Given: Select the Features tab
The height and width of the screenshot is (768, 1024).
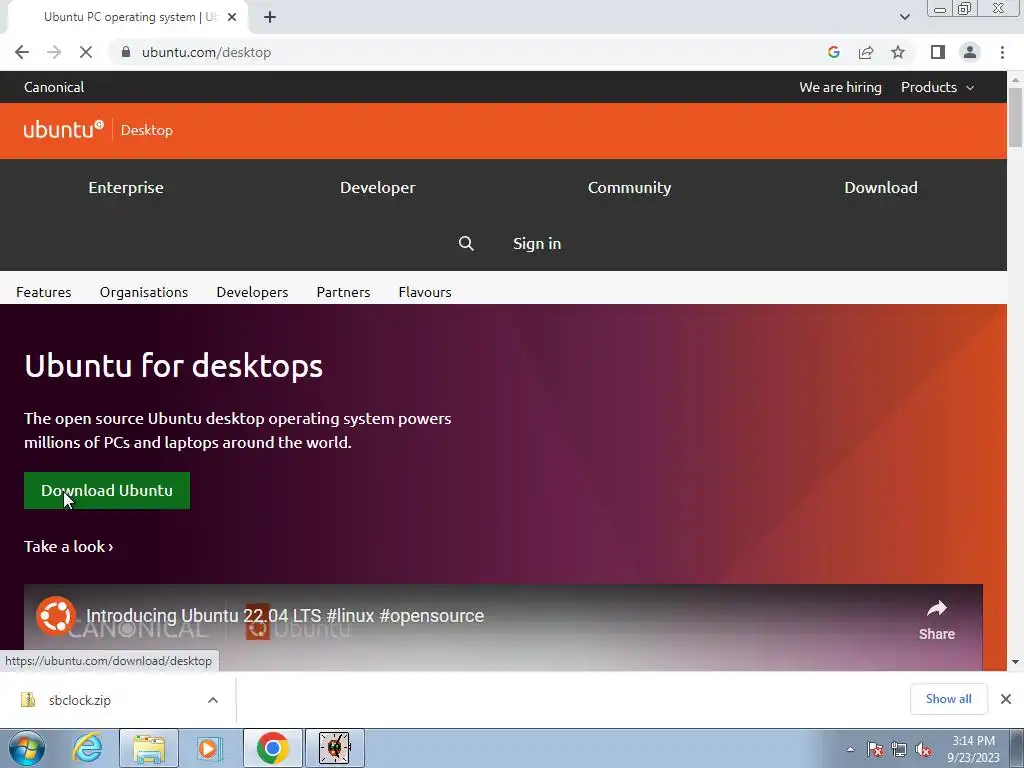Looking at the screenshot, I should pos(44,292).
